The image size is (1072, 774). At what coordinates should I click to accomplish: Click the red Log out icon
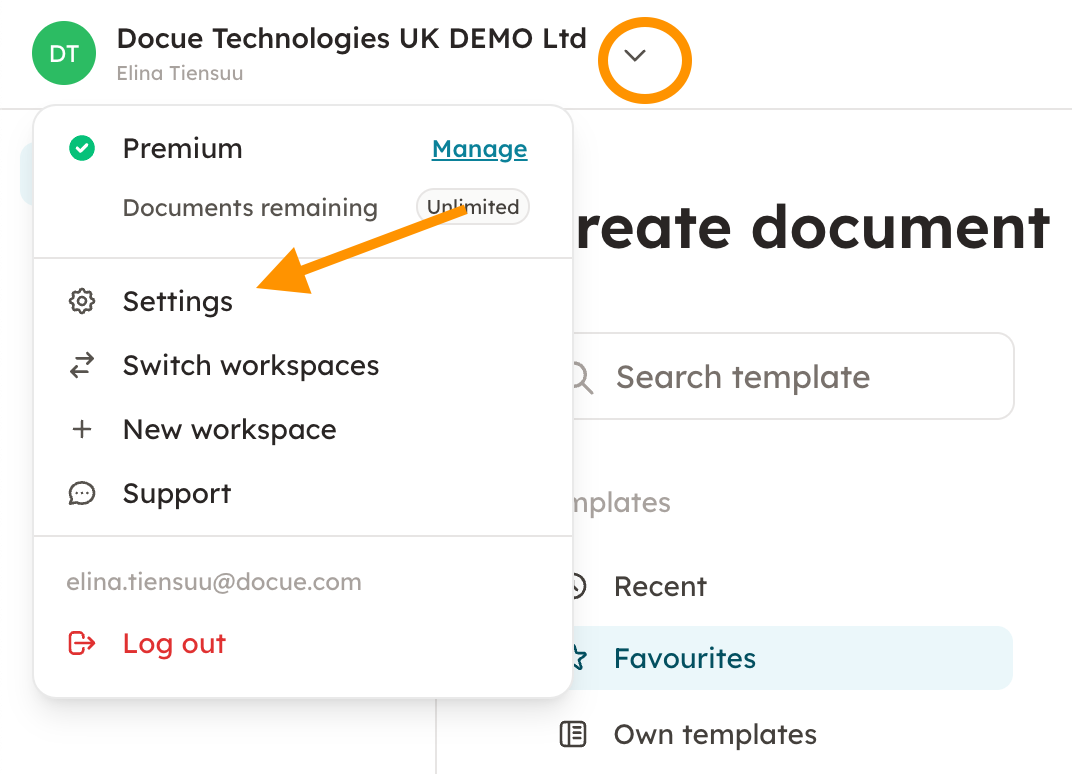click(82, 643)
